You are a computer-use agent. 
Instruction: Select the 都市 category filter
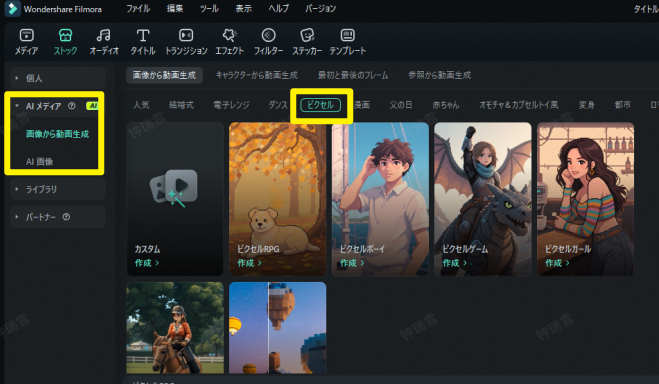tap(622, 105)
